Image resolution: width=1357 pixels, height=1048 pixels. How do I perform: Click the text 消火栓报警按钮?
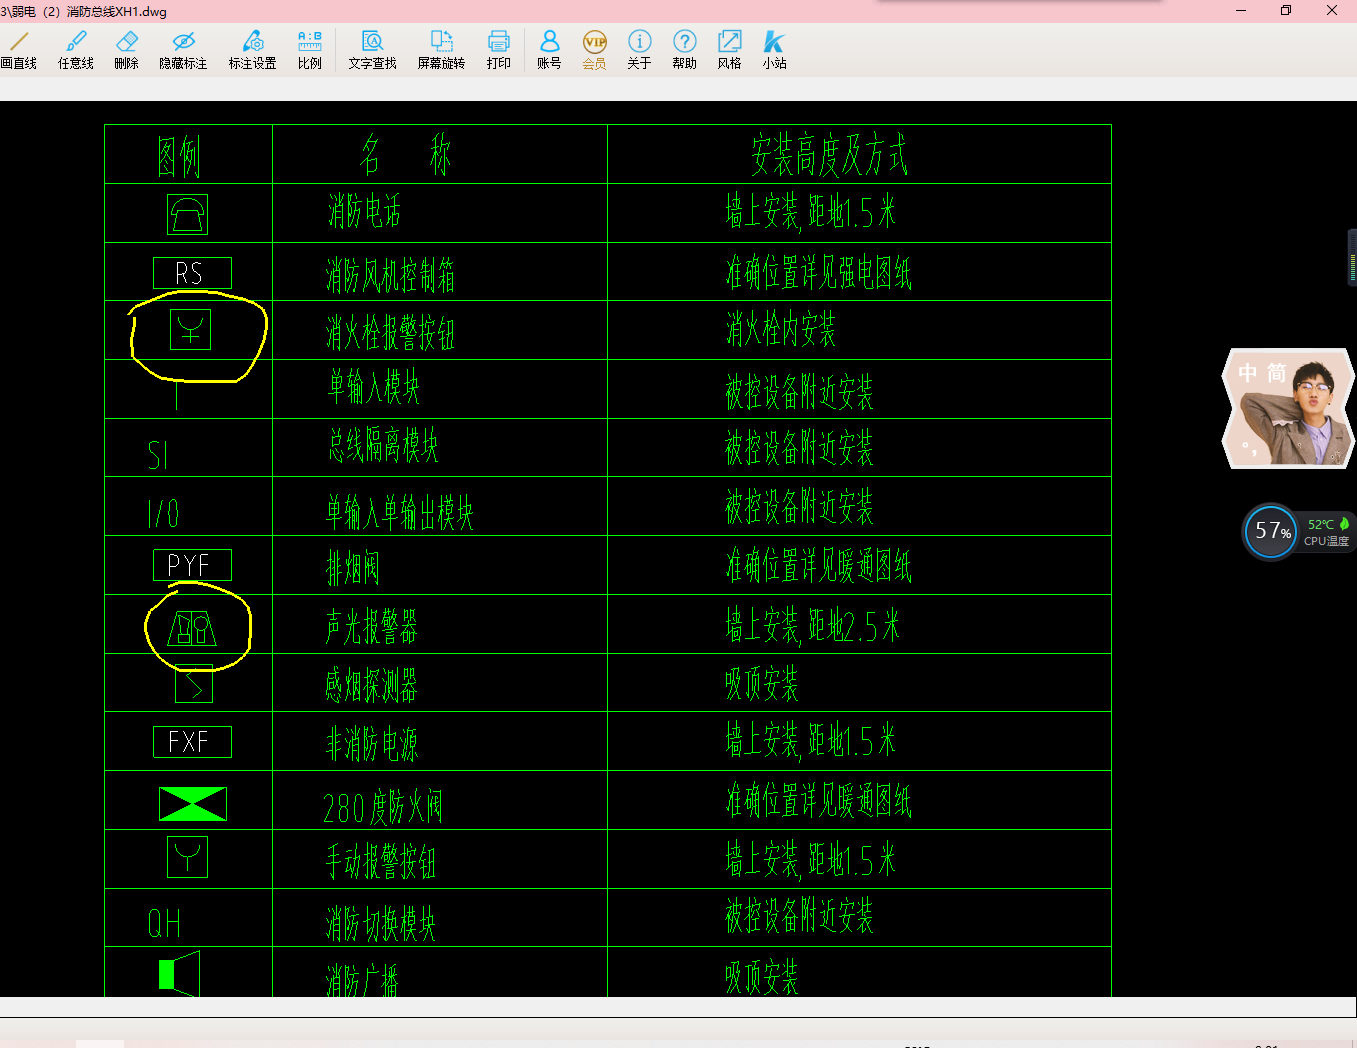tap(390, 332)
